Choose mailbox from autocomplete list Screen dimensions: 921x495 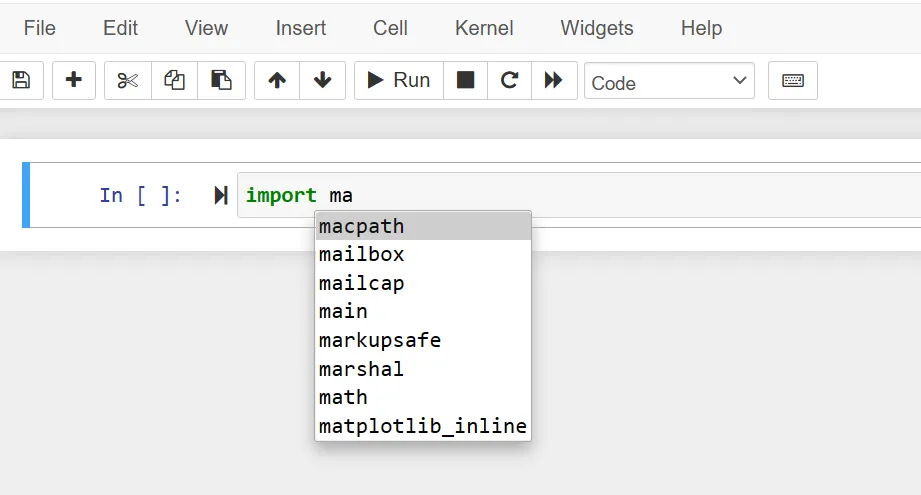click(423, 254)
